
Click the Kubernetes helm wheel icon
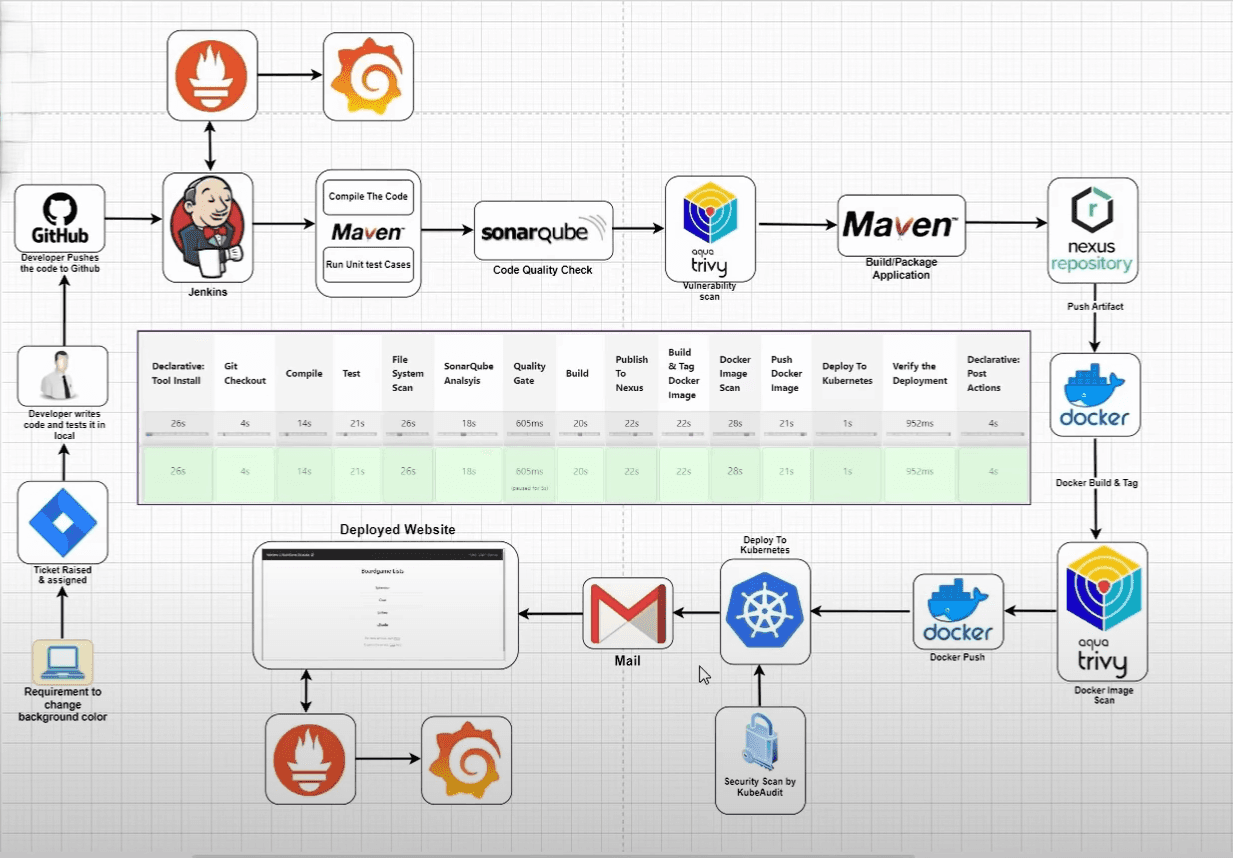pyautogui.click(x=765, y=611)
